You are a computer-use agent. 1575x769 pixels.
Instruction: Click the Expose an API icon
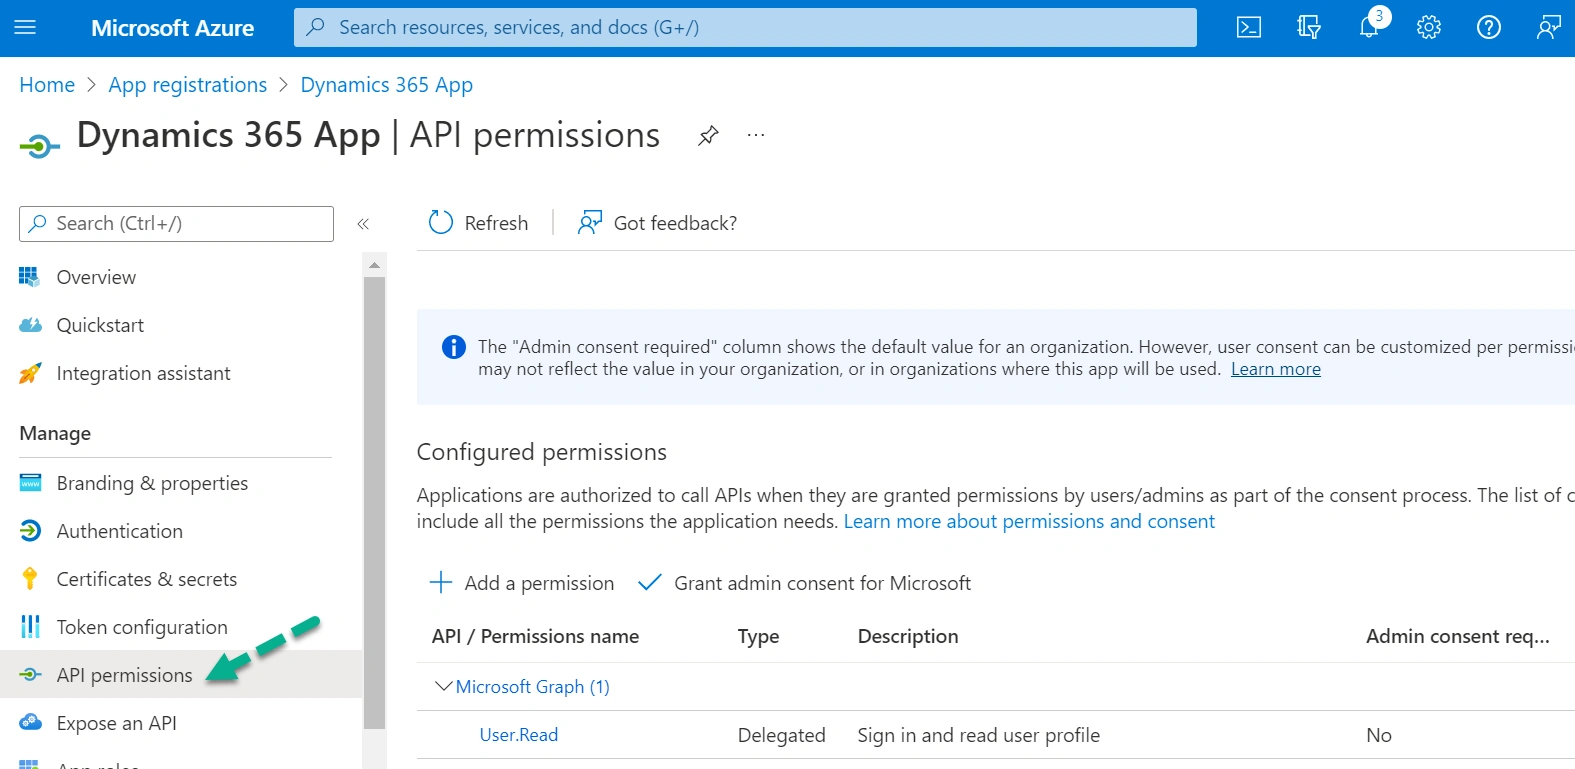30,723
